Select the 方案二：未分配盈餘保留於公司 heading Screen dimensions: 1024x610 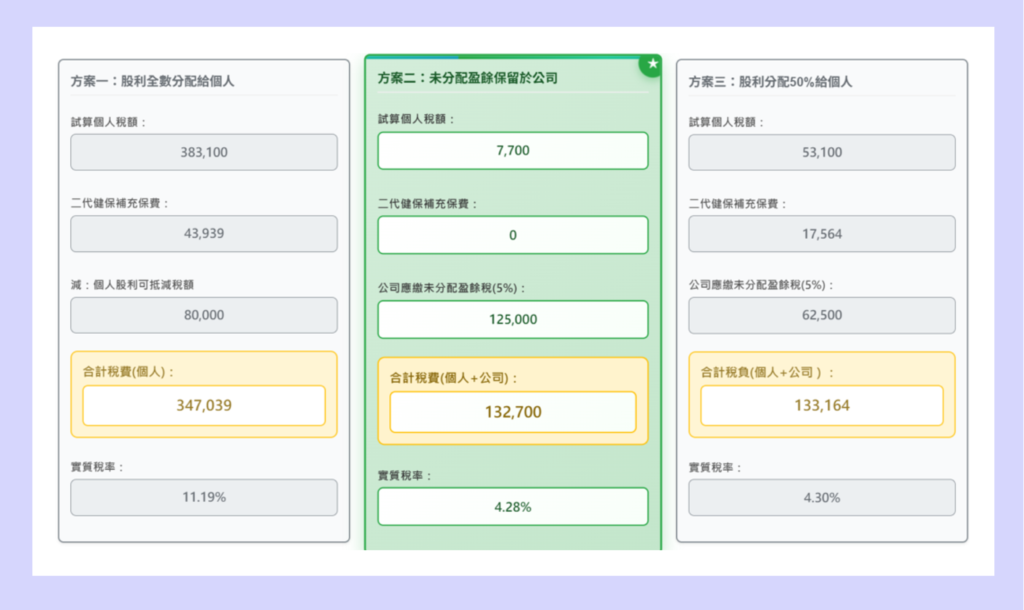(467, 77)
